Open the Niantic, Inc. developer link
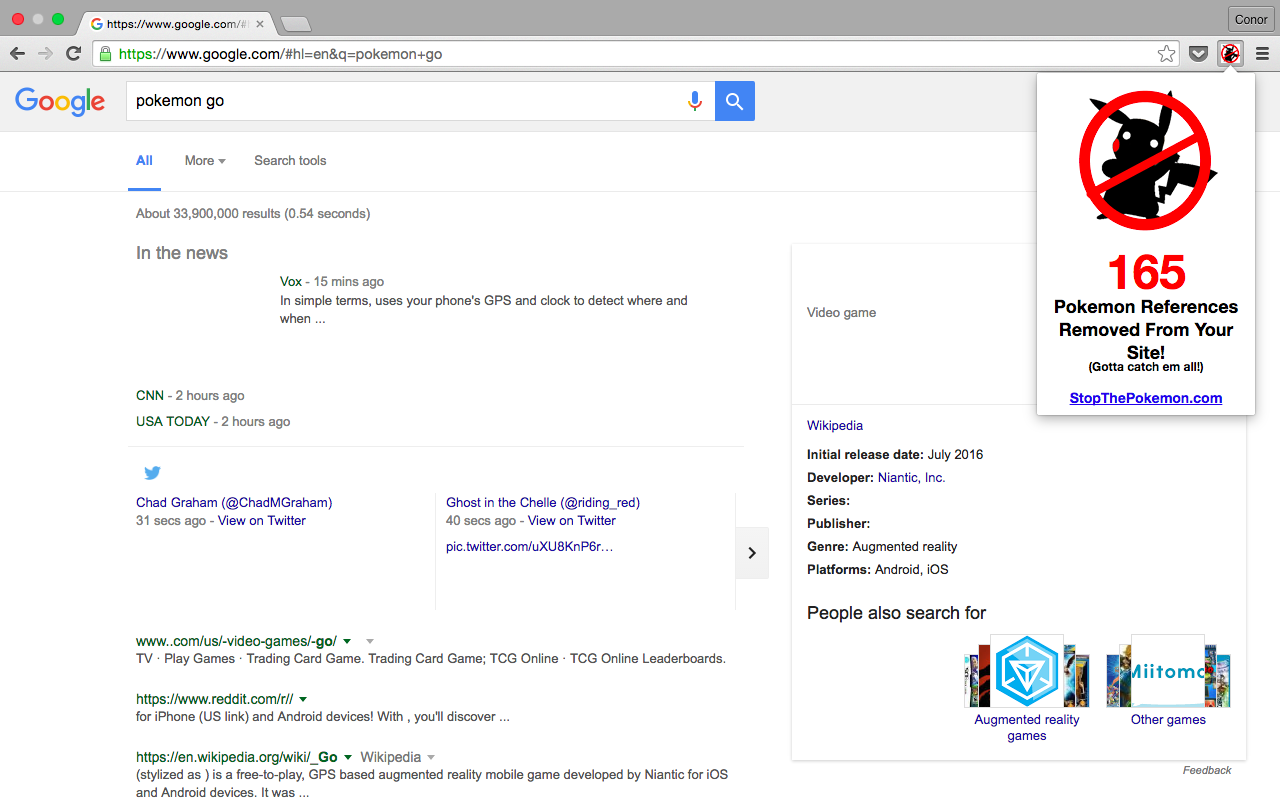 pyautogui.click(x=911, y=477)
